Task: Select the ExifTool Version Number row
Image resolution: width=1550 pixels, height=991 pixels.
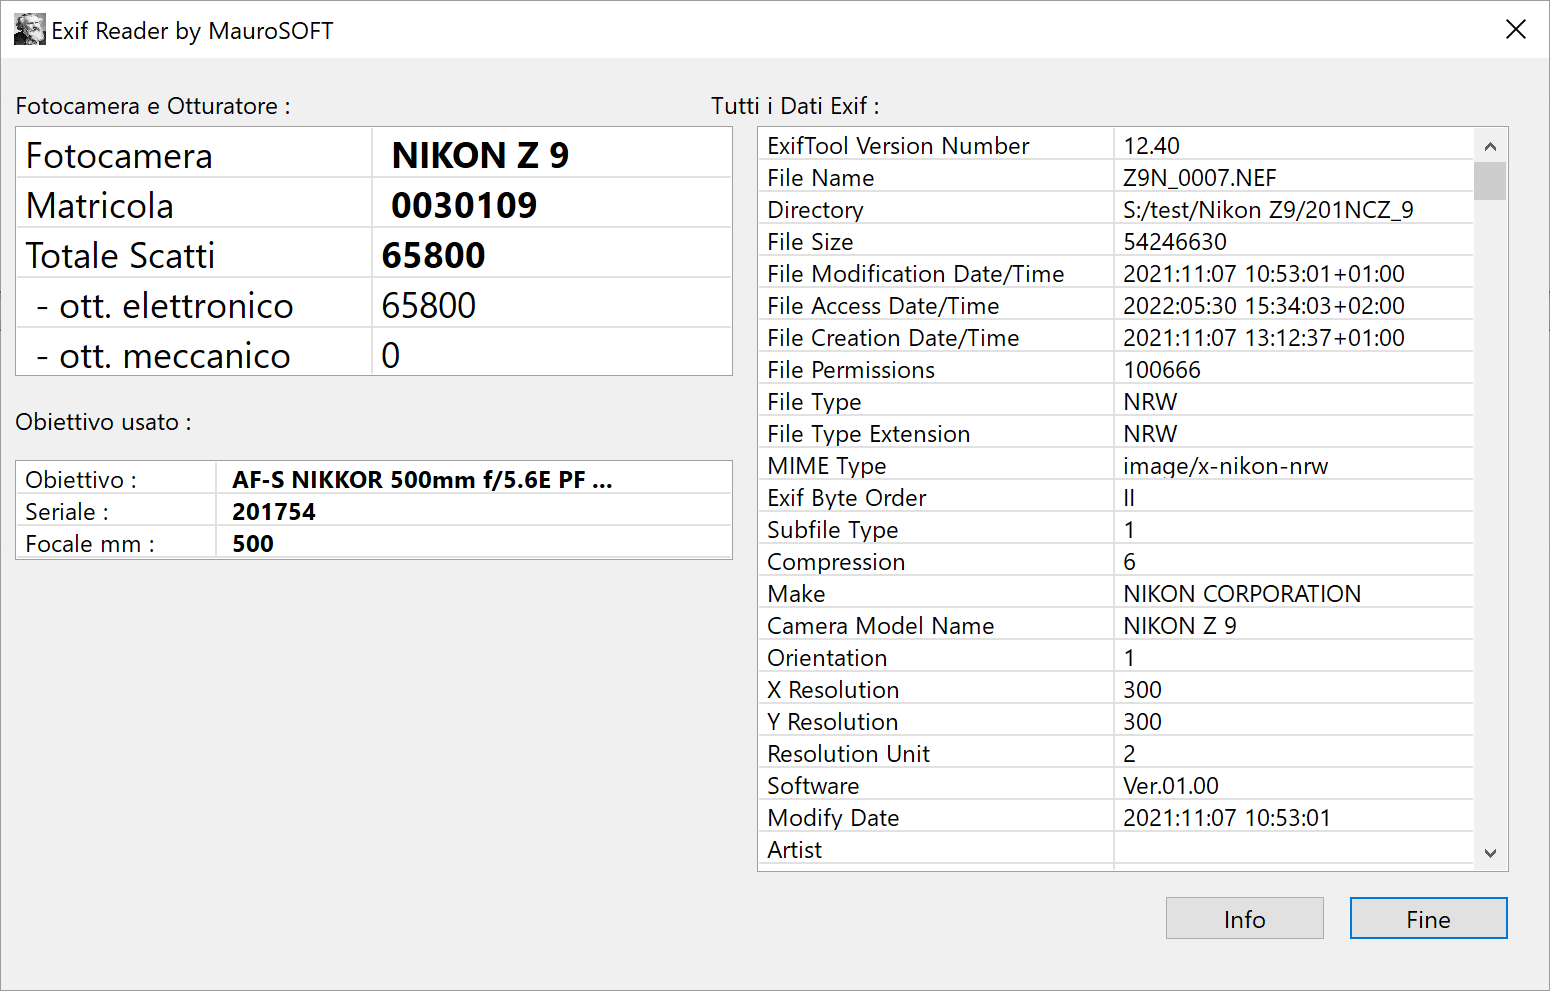Action: (x=1116, y=146)
